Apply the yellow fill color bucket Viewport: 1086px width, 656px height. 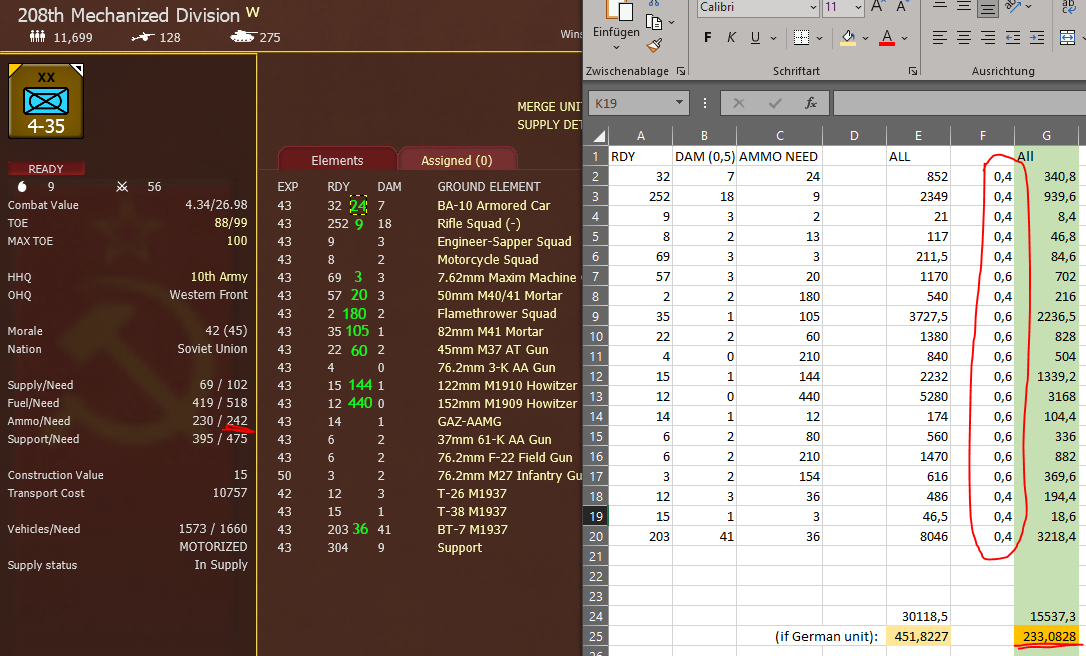pyautogui.click(x=848, y=37)
